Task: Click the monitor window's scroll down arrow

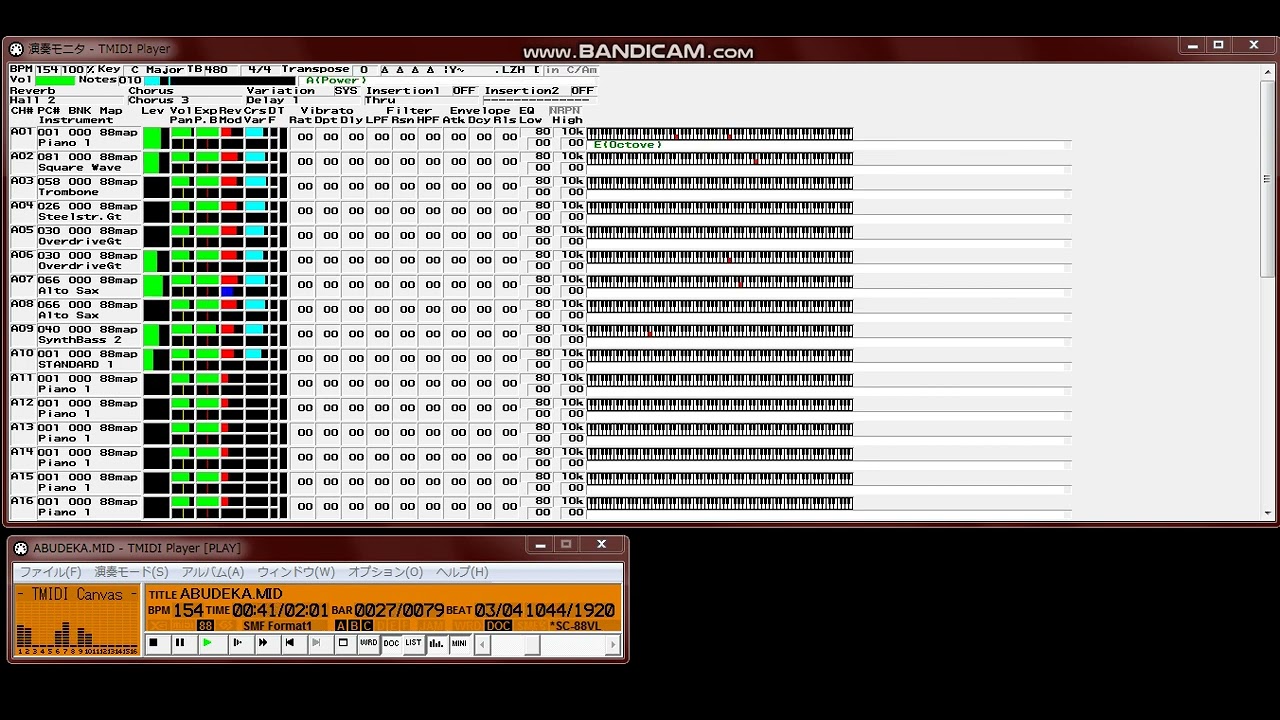Action: 1267,513
